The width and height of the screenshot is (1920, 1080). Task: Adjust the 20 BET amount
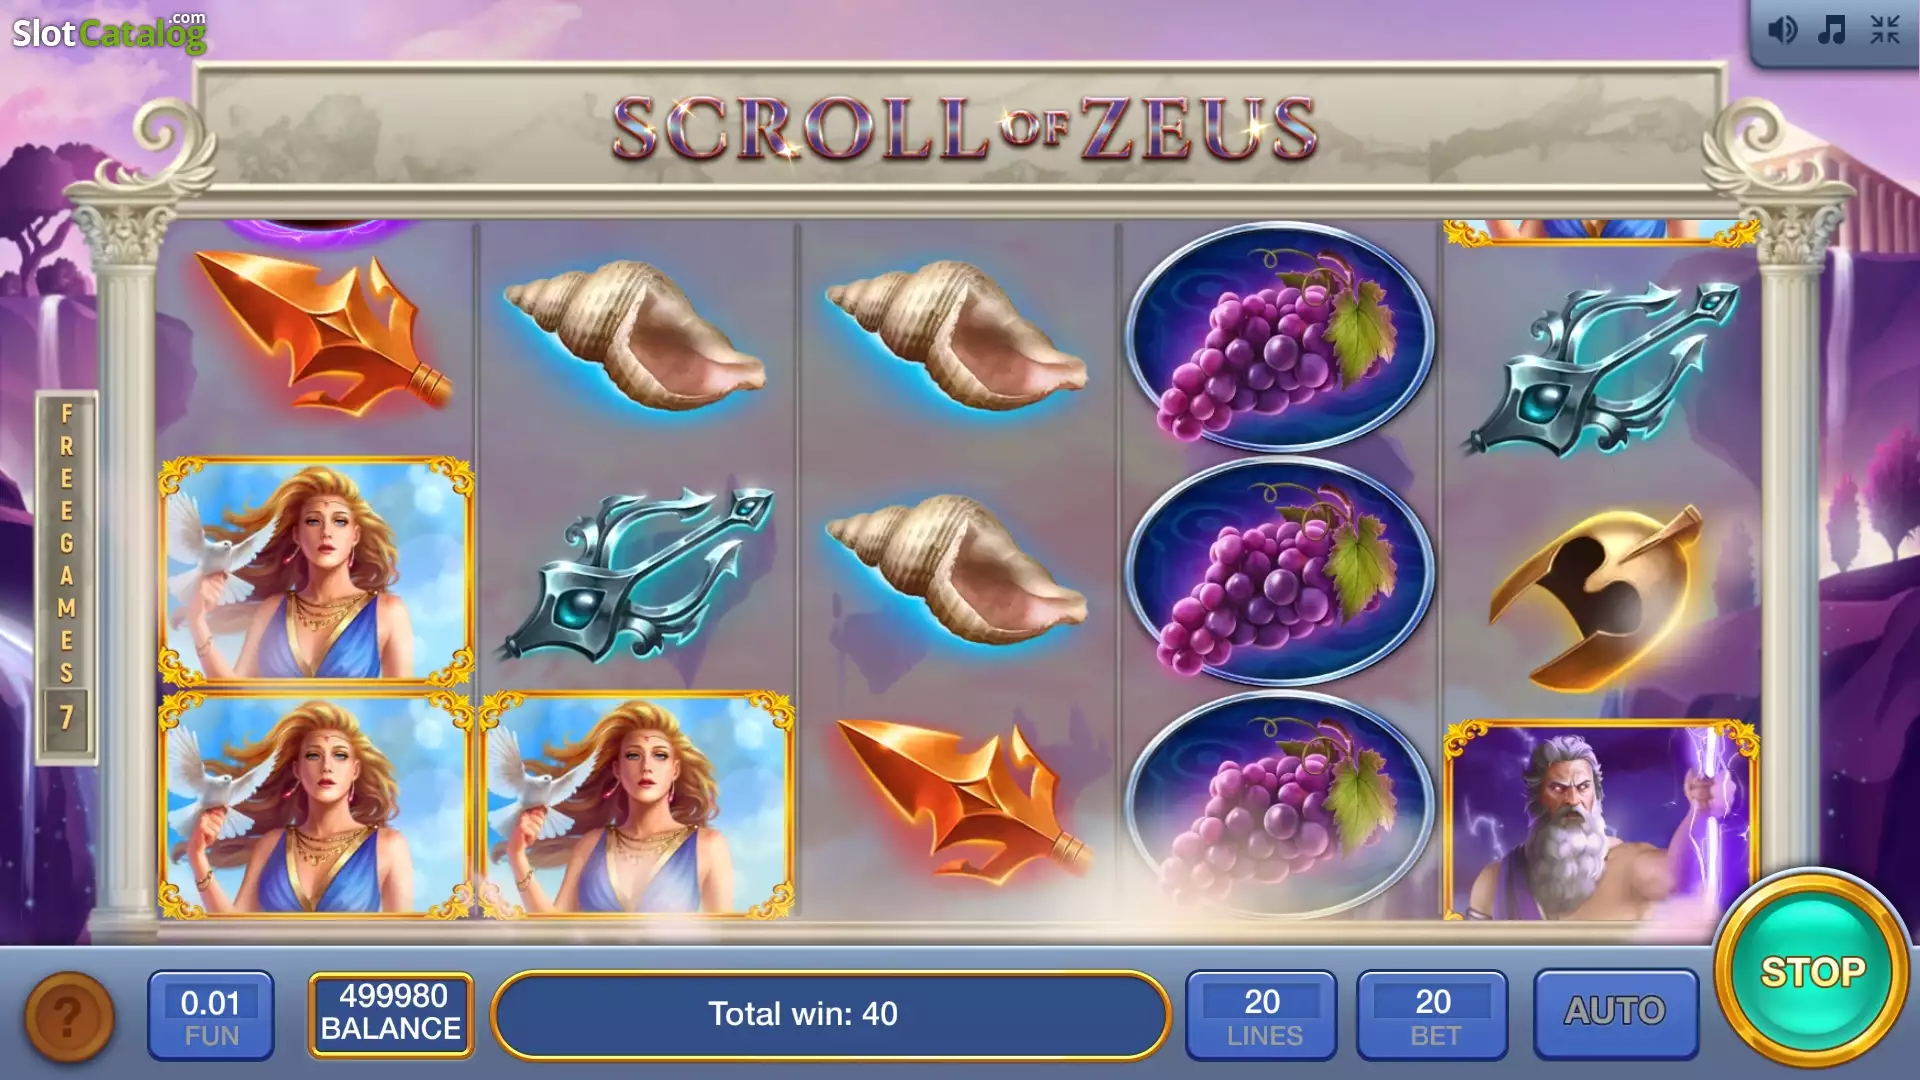[x=1432, y=1015]
